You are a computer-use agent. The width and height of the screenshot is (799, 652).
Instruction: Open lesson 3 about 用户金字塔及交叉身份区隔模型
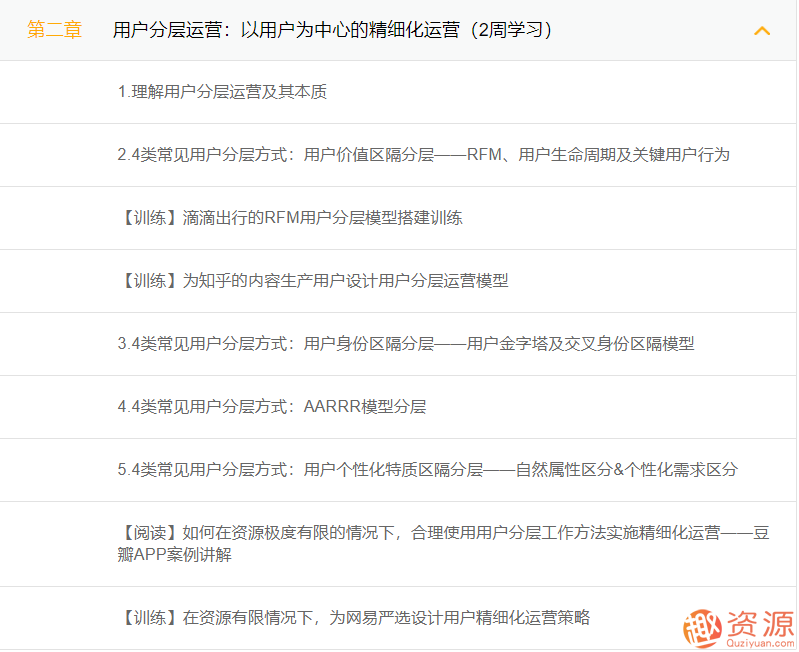[406, 344]
